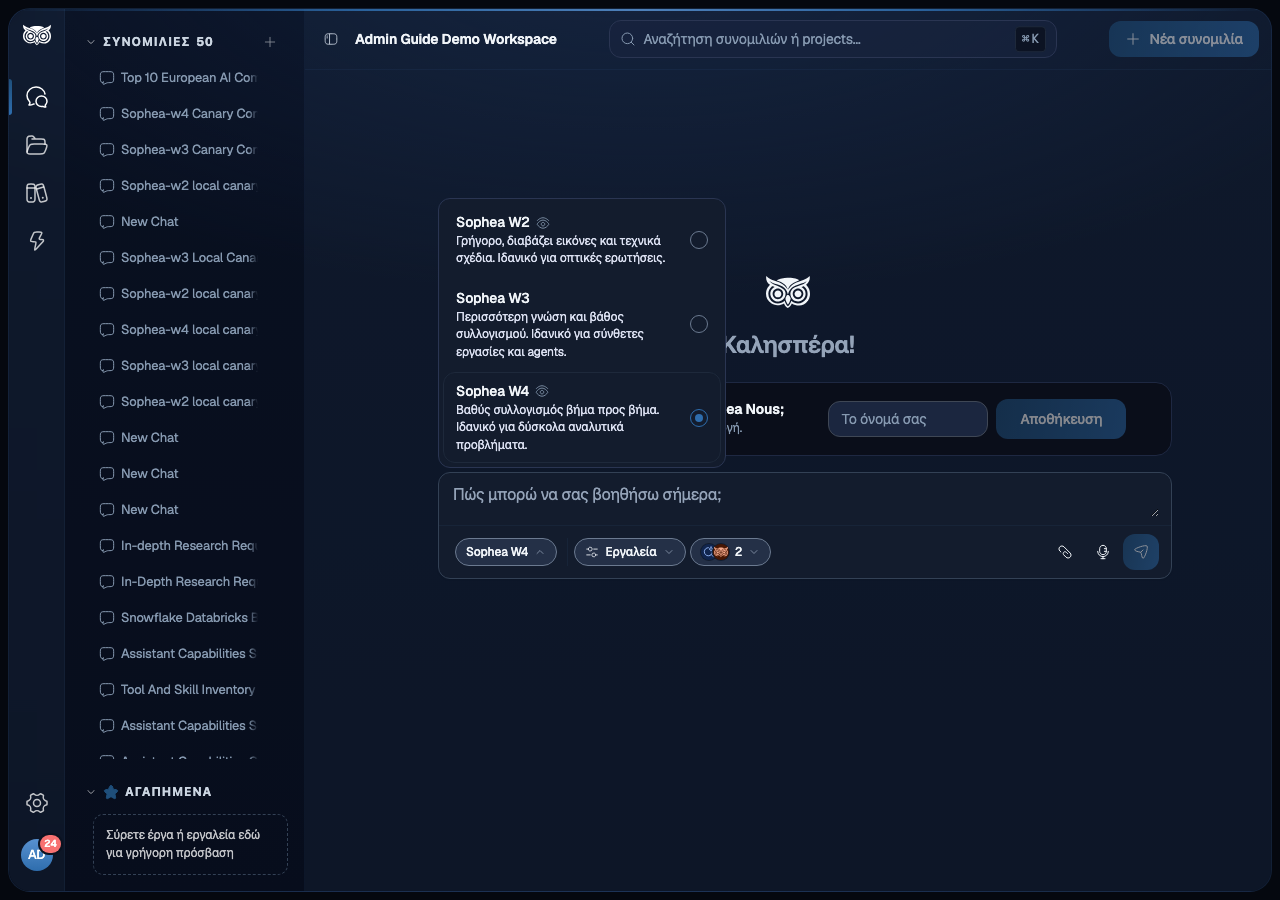Viewport: 1280px width, 900px height.
Task: Click the favorites drop area Σύρετε έργα ή εργαλεία
Action: click(190, 844)
